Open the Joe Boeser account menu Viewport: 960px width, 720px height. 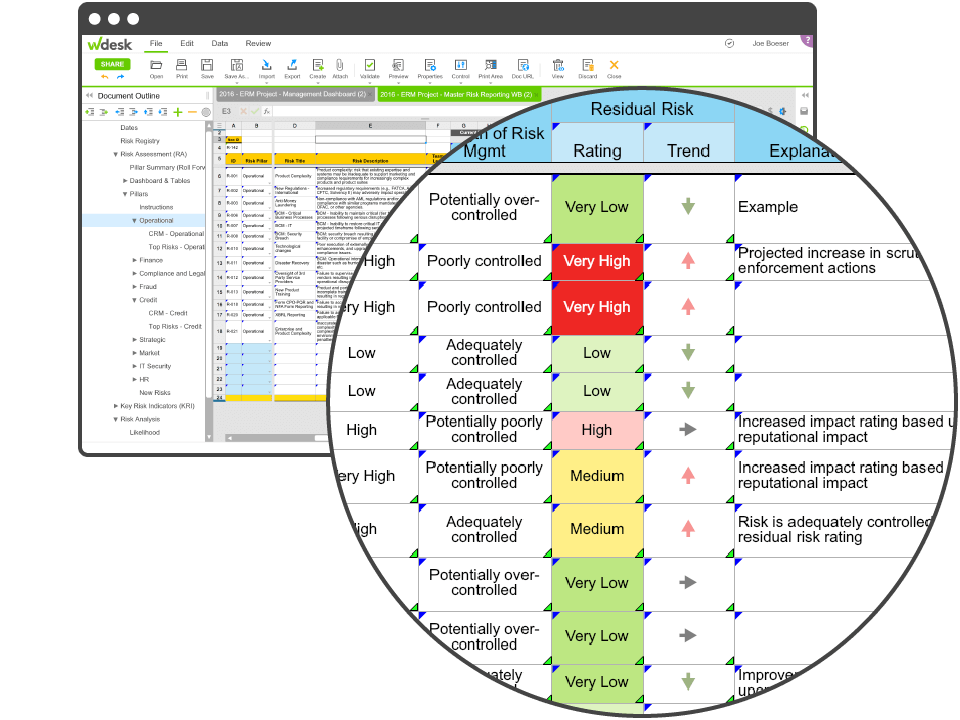click(x=769, y=43)
